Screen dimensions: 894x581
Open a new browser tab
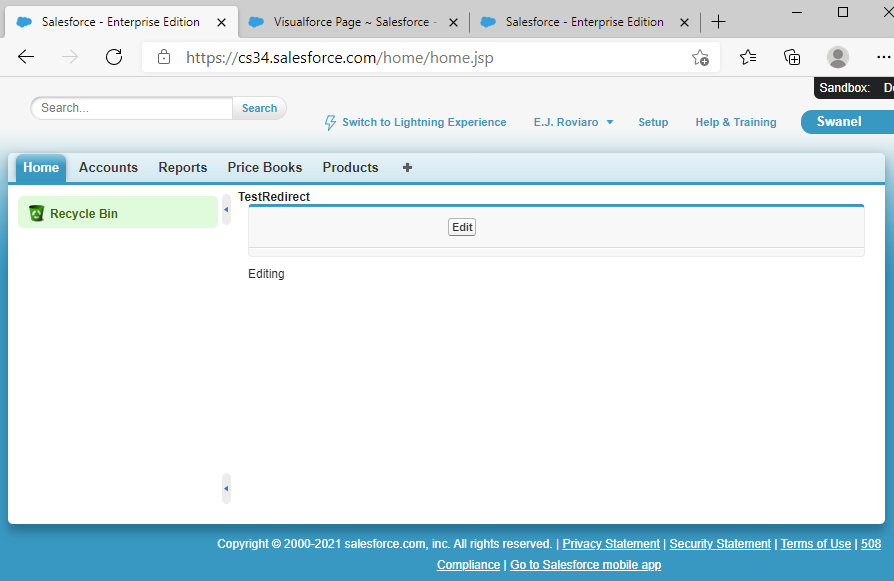pyautogui.click(x=718, y=22)
